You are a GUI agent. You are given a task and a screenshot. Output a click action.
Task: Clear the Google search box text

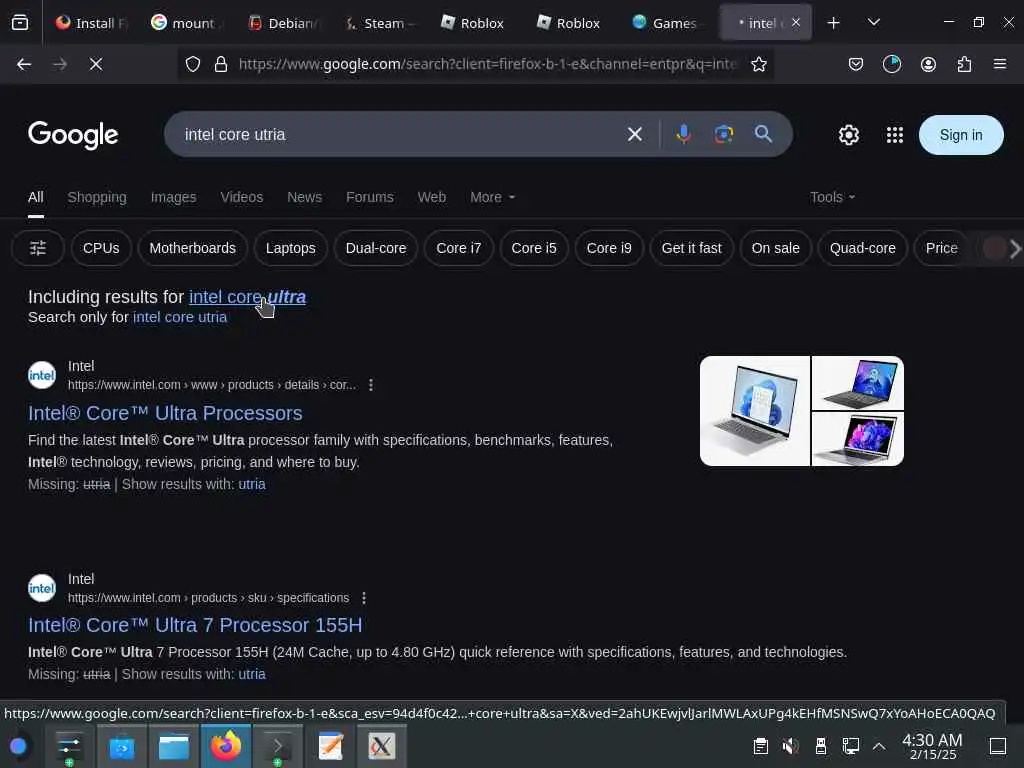tap(635, 135)
